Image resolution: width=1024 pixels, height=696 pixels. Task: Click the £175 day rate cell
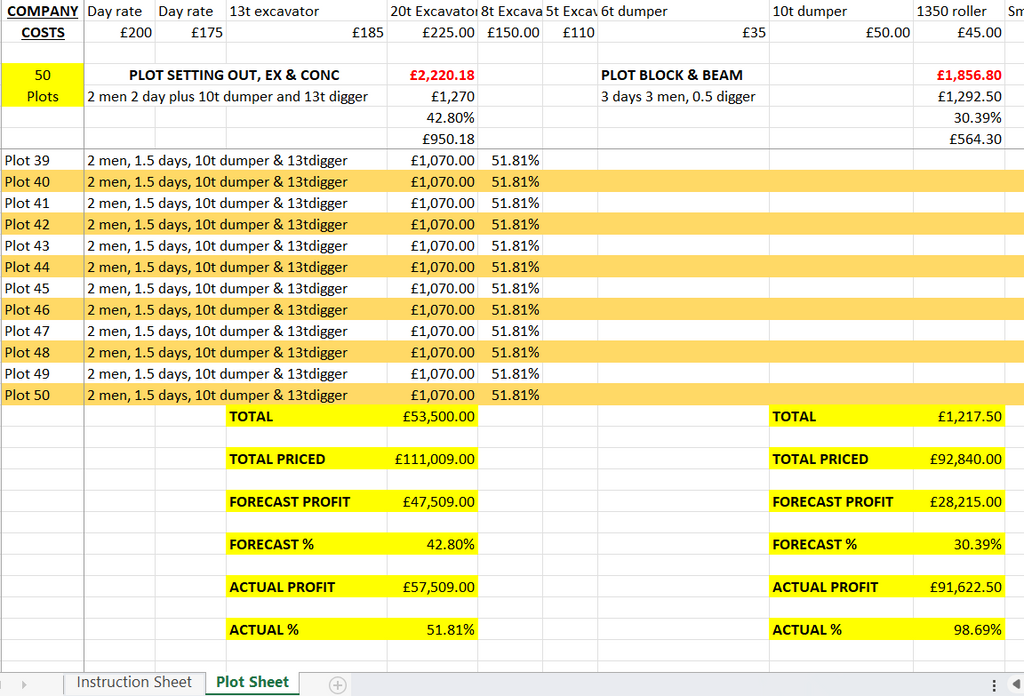tap(191, 33)
